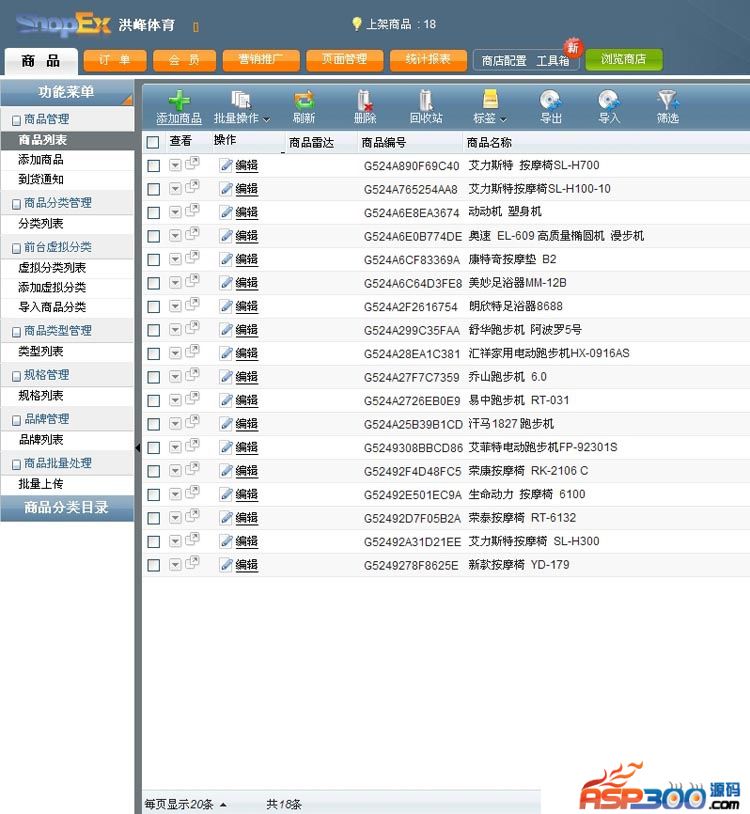The width and height of the screenshot is (750, 814).
Task: Open the 每页显示20条 page size selector
Action: point(186,804)
